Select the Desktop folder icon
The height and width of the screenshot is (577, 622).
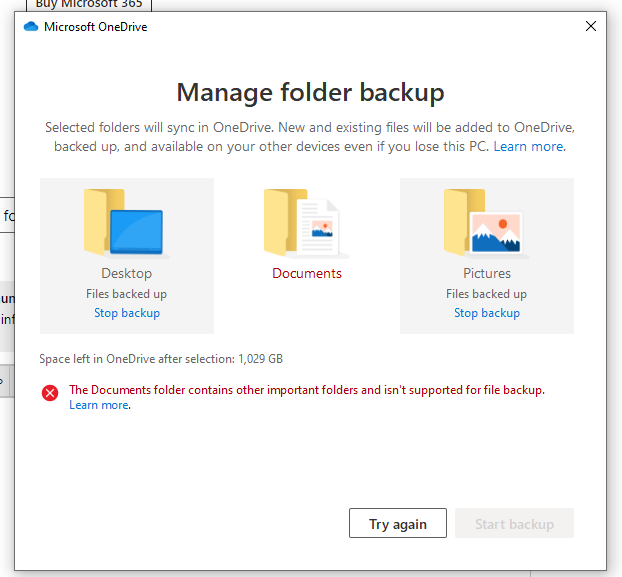(x=126, y=223)
